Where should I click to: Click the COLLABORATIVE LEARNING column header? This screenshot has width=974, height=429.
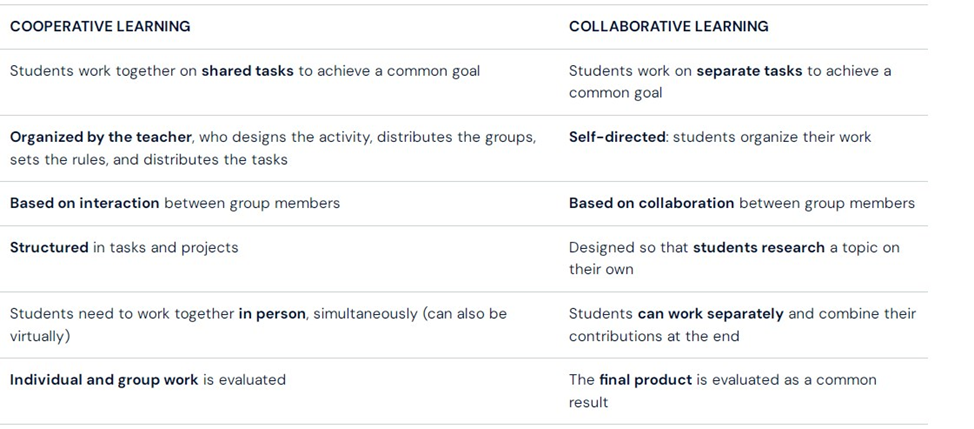[x=668, y=27]
